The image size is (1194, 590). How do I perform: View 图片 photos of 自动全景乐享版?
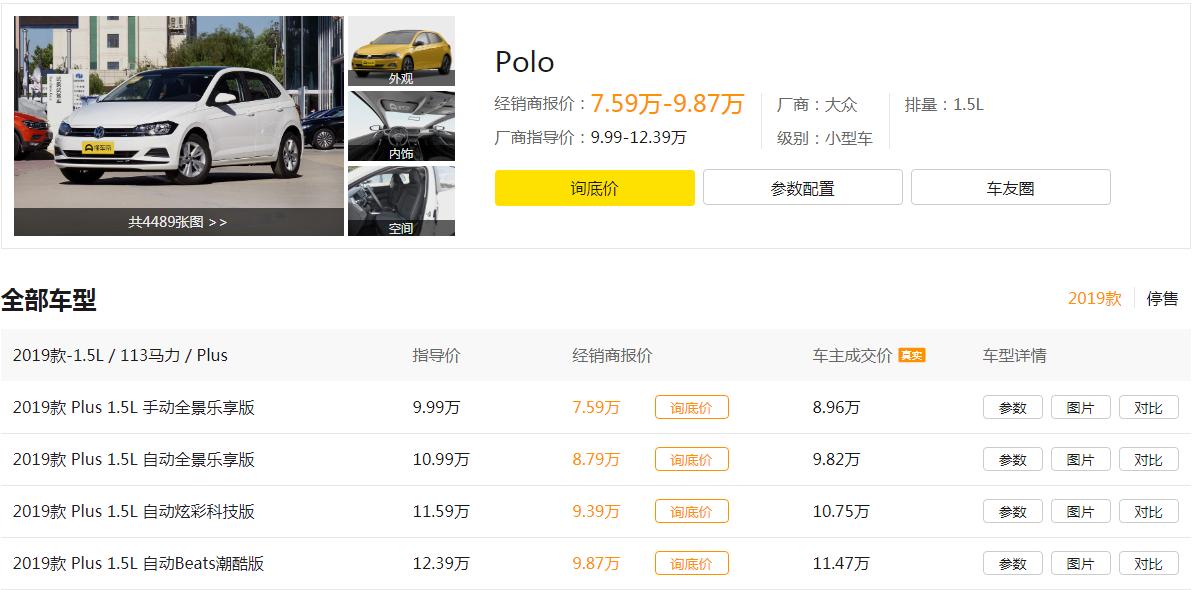pyautogui.click(x=1080, y=459)
